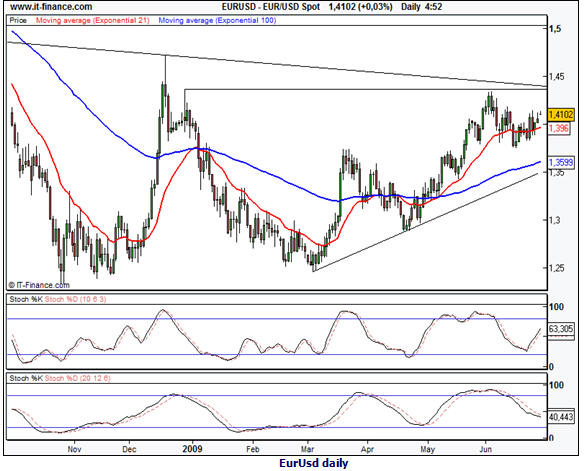584x471 pixels.
Task: Select the Stoch %D (20 12 6) label
Action: [77, 378]
